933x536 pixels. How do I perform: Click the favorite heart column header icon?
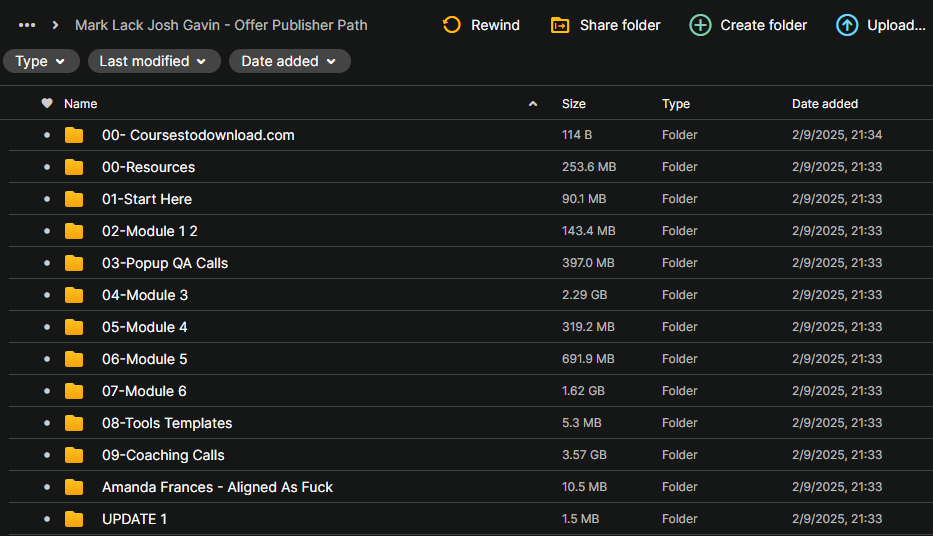pos(47,103)
